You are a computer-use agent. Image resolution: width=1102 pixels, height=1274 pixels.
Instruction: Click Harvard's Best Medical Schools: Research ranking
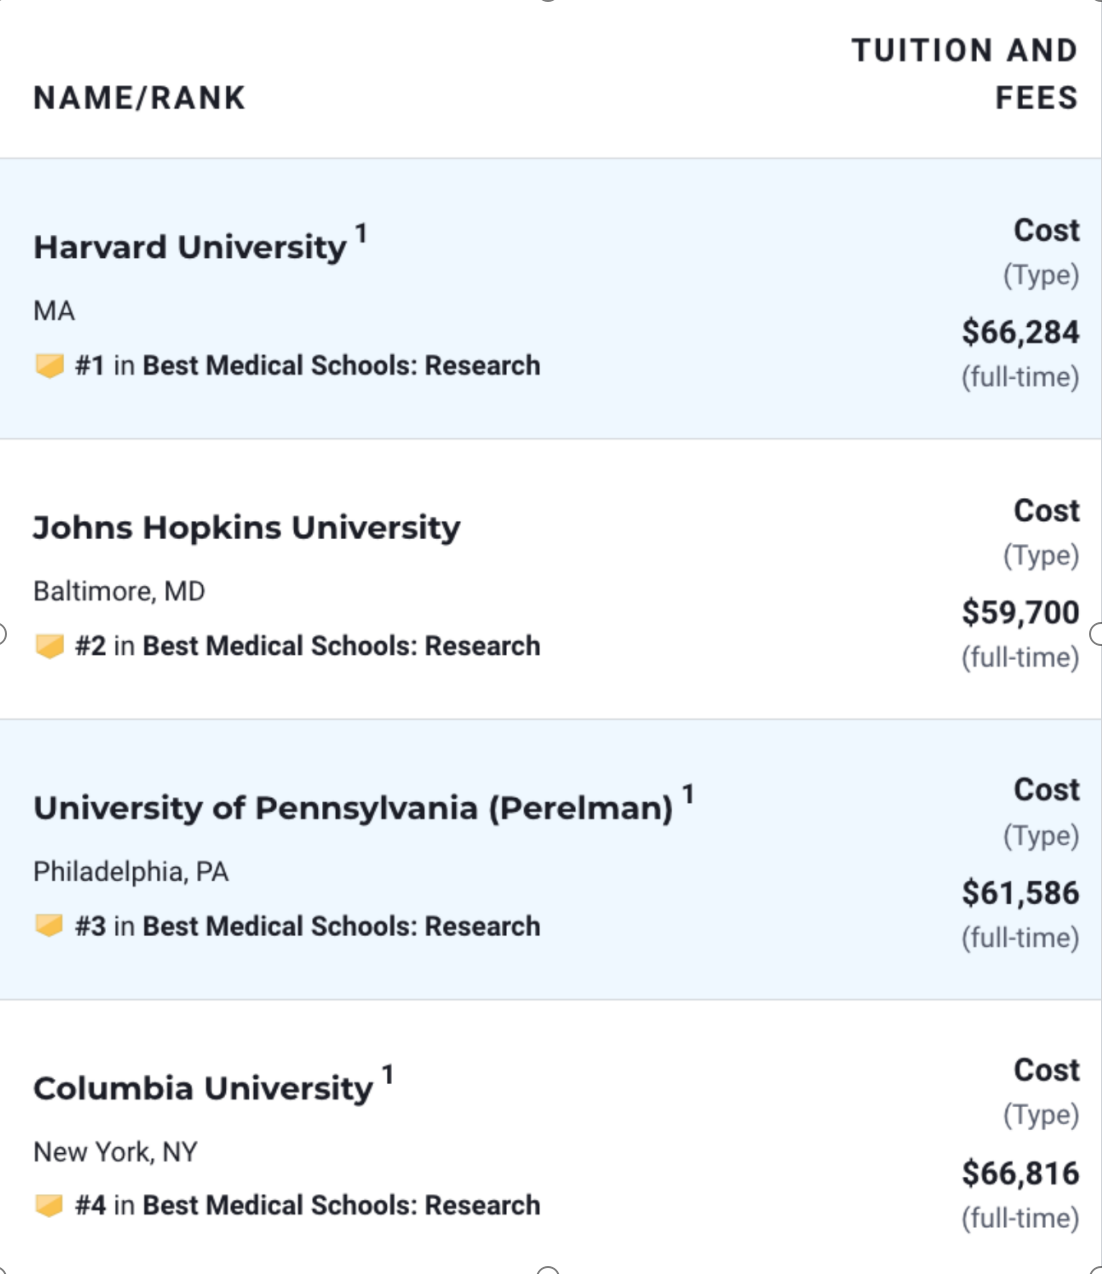341,366
